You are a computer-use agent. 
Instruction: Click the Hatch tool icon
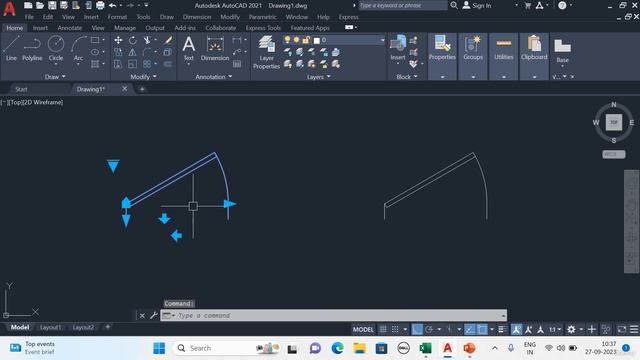tap(95, 64)
